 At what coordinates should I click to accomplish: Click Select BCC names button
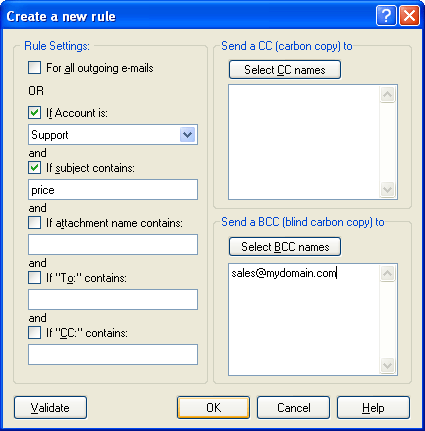[x=285, y=247]
